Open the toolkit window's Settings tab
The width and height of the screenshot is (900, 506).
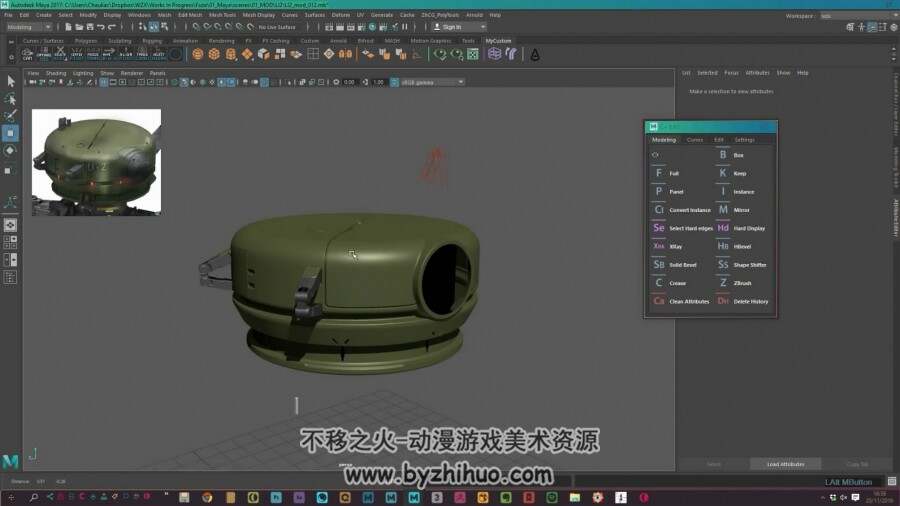(744, 139)
